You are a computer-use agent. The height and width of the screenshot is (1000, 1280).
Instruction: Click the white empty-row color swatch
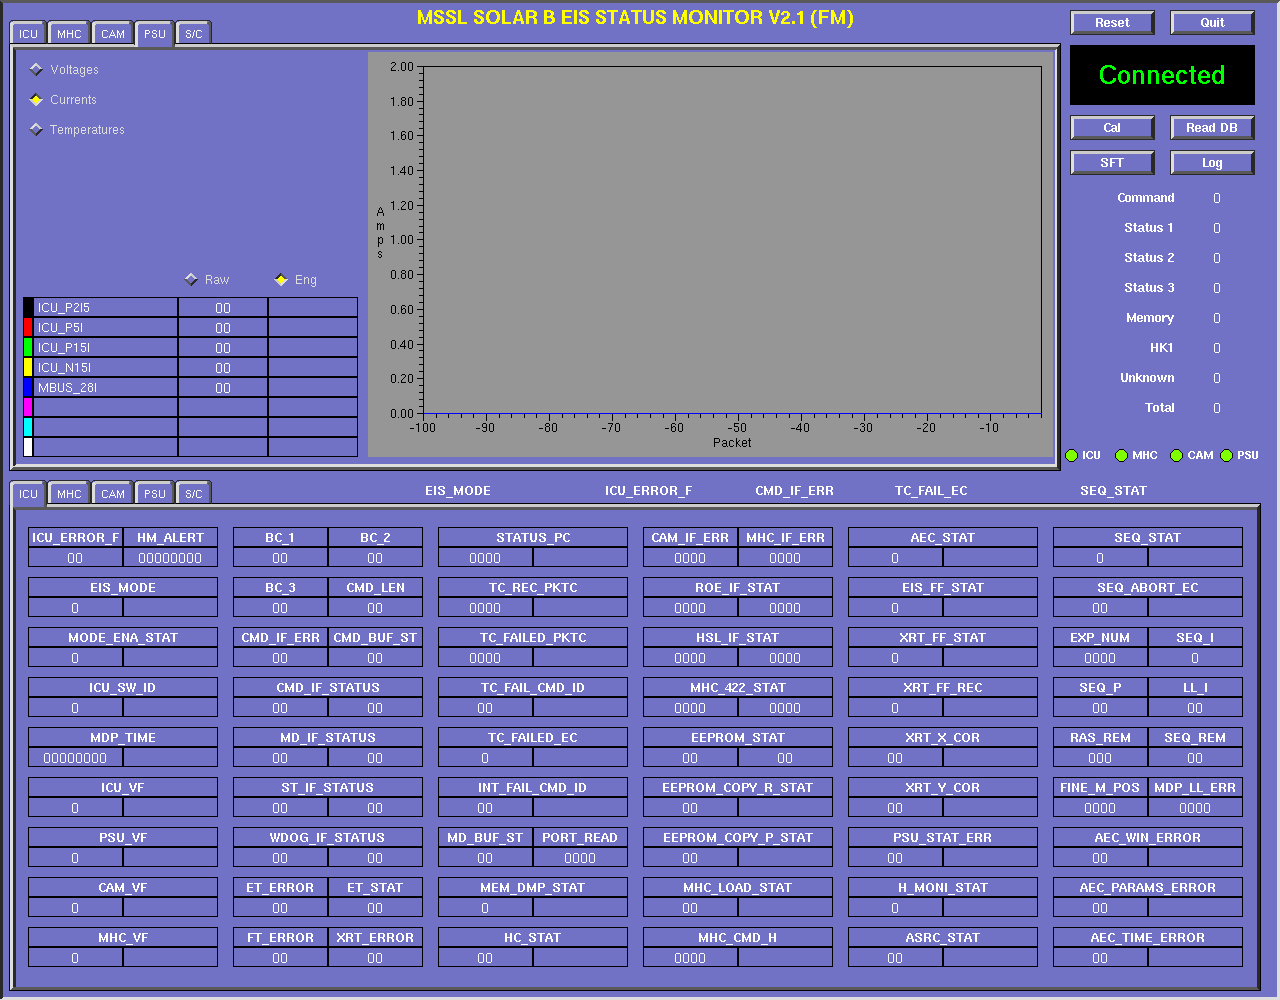pyautogui.click(x=28, y=447)
